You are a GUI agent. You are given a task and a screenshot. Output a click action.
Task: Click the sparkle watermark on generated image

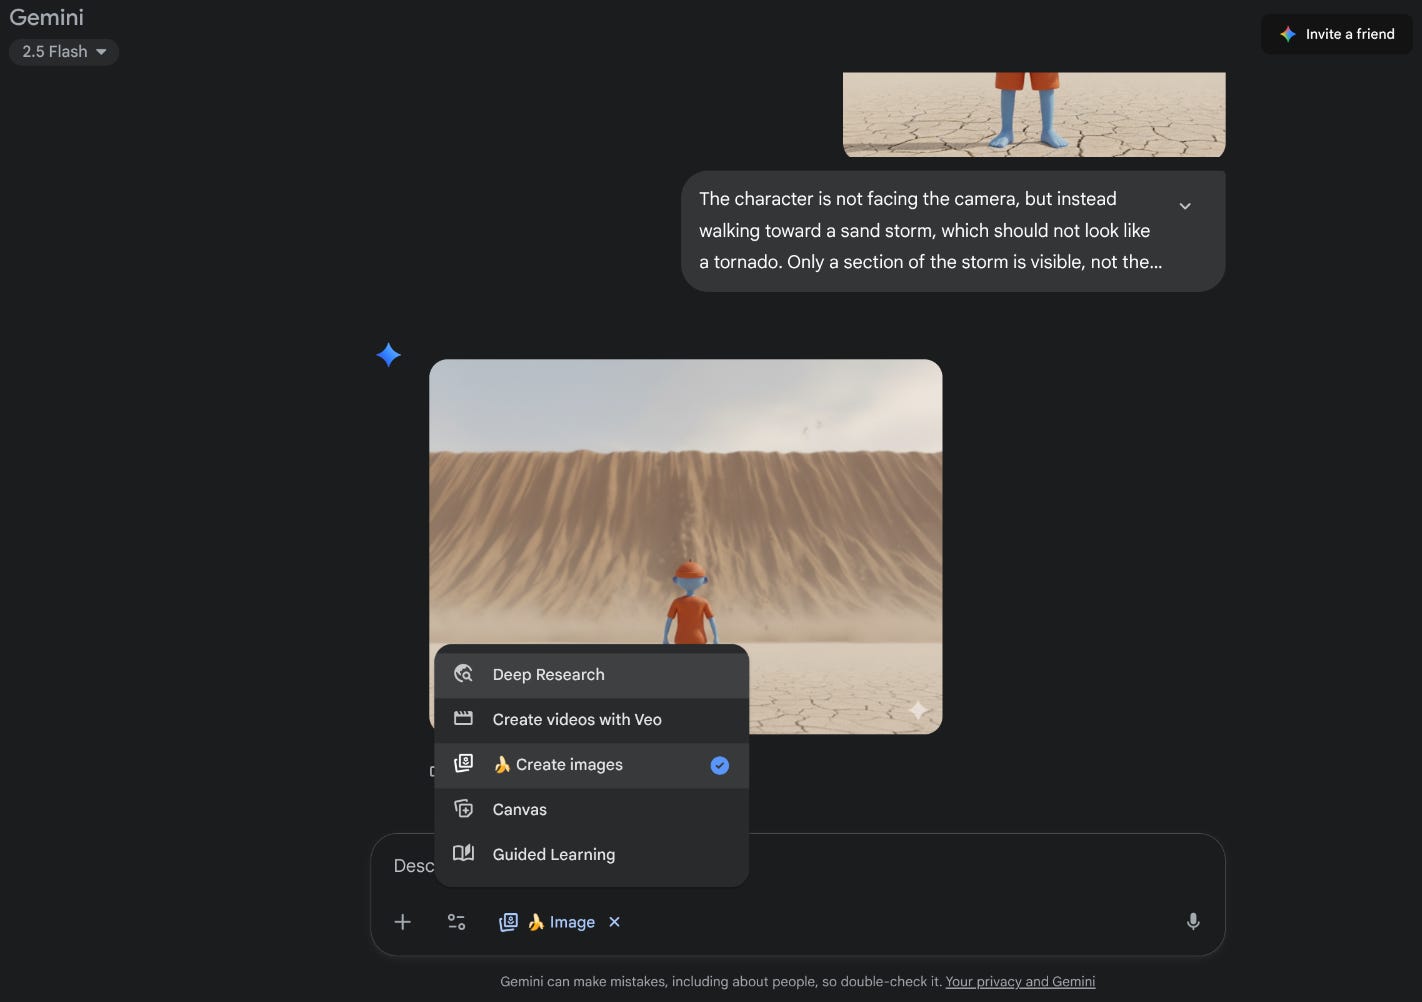click(x=918, y=710)
